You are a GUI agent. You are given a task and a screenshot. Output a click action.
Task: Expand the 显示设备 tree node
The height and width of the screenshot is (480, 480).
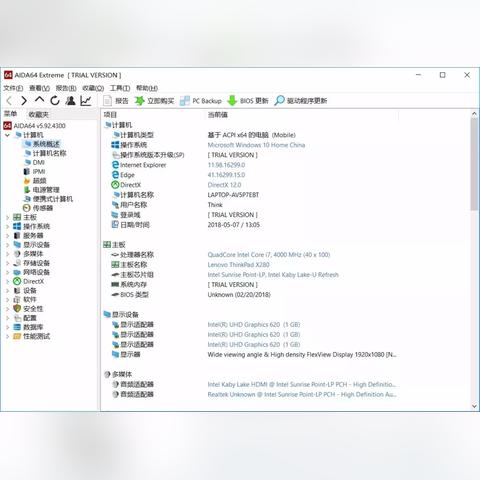[7, 245]
